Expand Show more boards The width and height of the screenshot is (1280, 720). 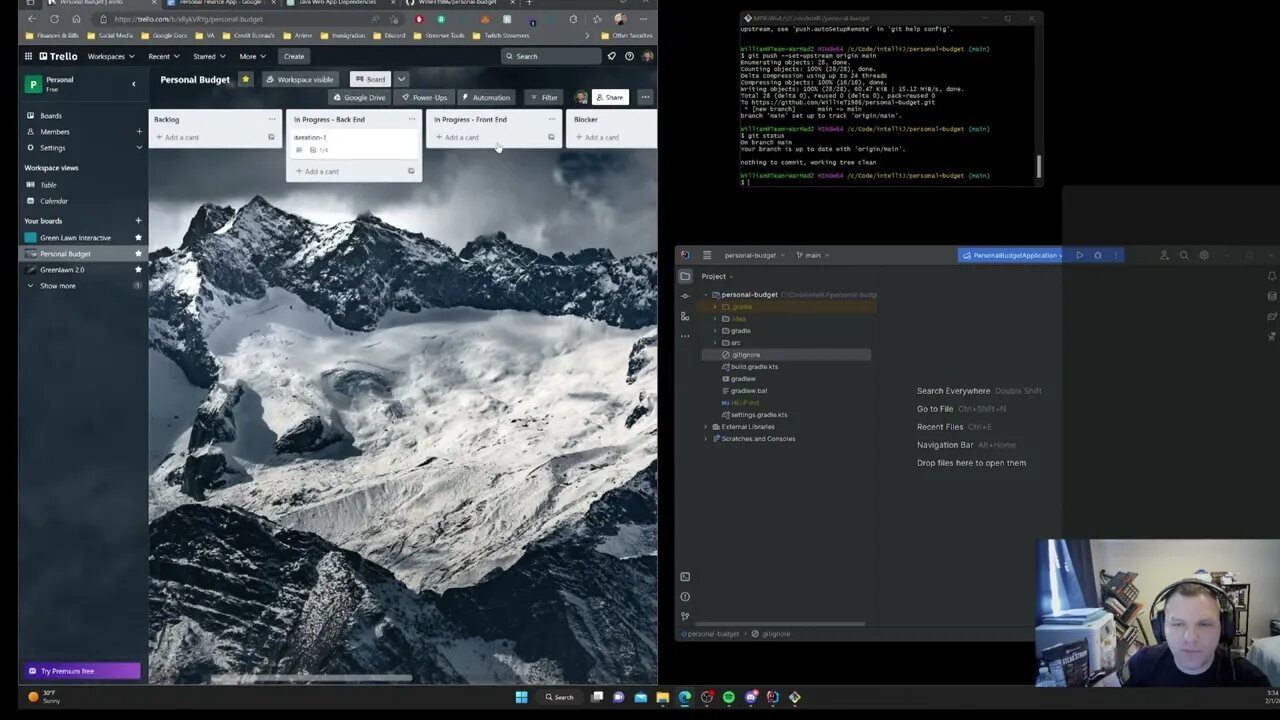57,286
